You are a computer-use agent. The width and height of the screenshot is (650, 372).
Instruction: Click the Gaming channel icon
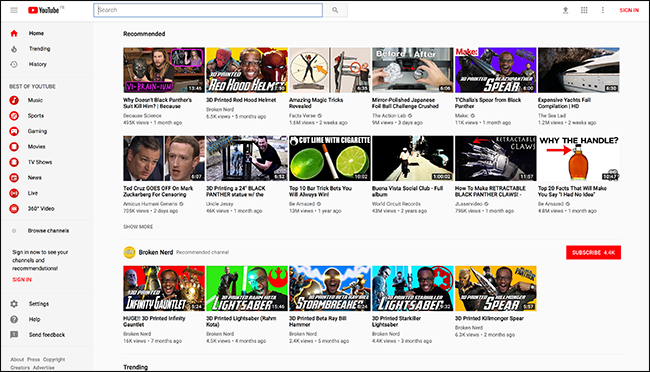14,131
